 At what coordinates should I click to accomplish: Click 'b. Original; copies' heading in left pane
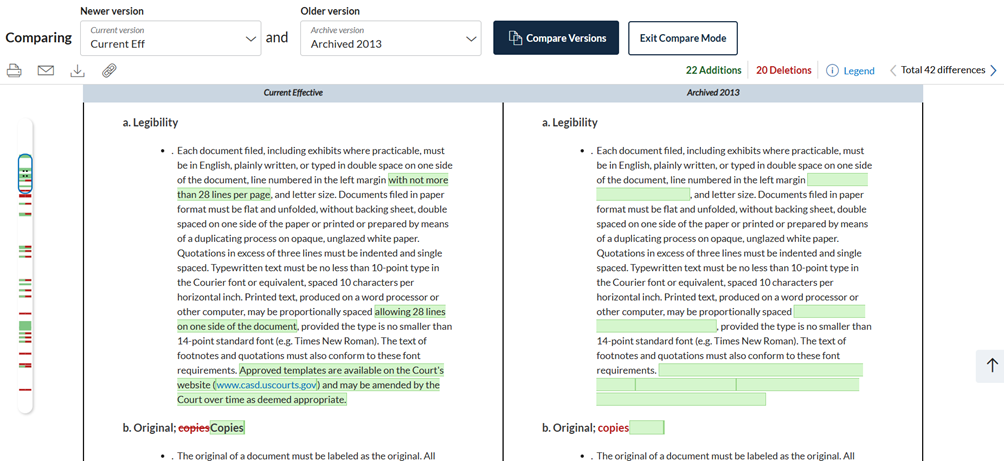point(184,428)
